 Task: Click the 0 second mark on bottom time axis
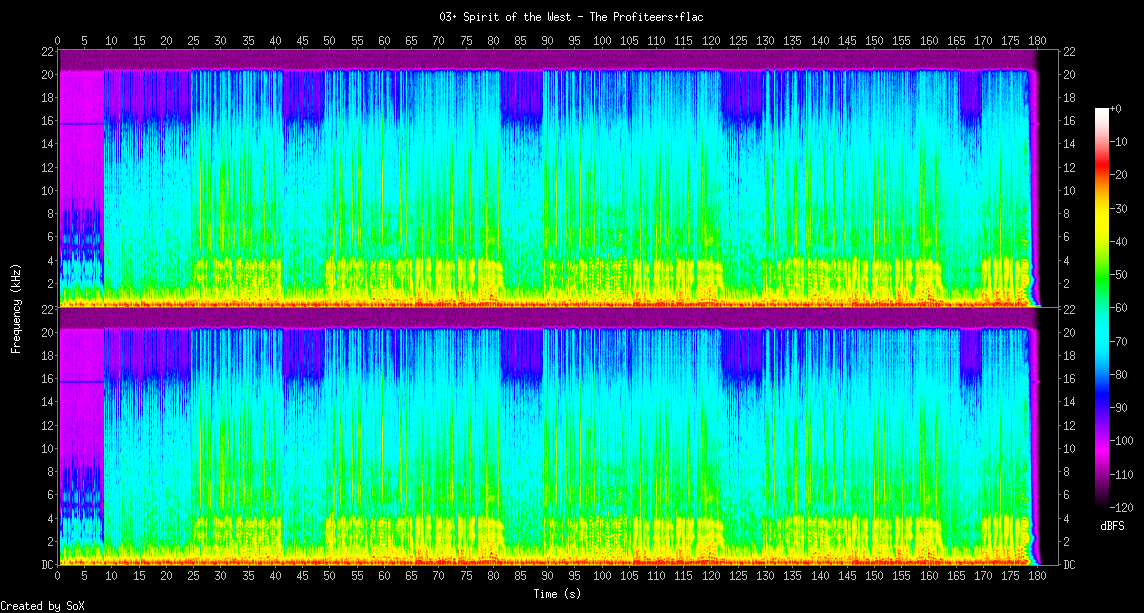point(58,578)
